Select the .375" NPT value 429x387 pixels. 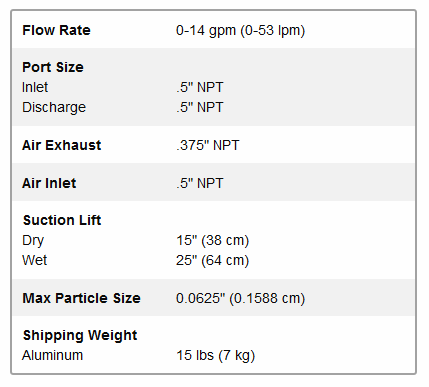coord(208,145)
